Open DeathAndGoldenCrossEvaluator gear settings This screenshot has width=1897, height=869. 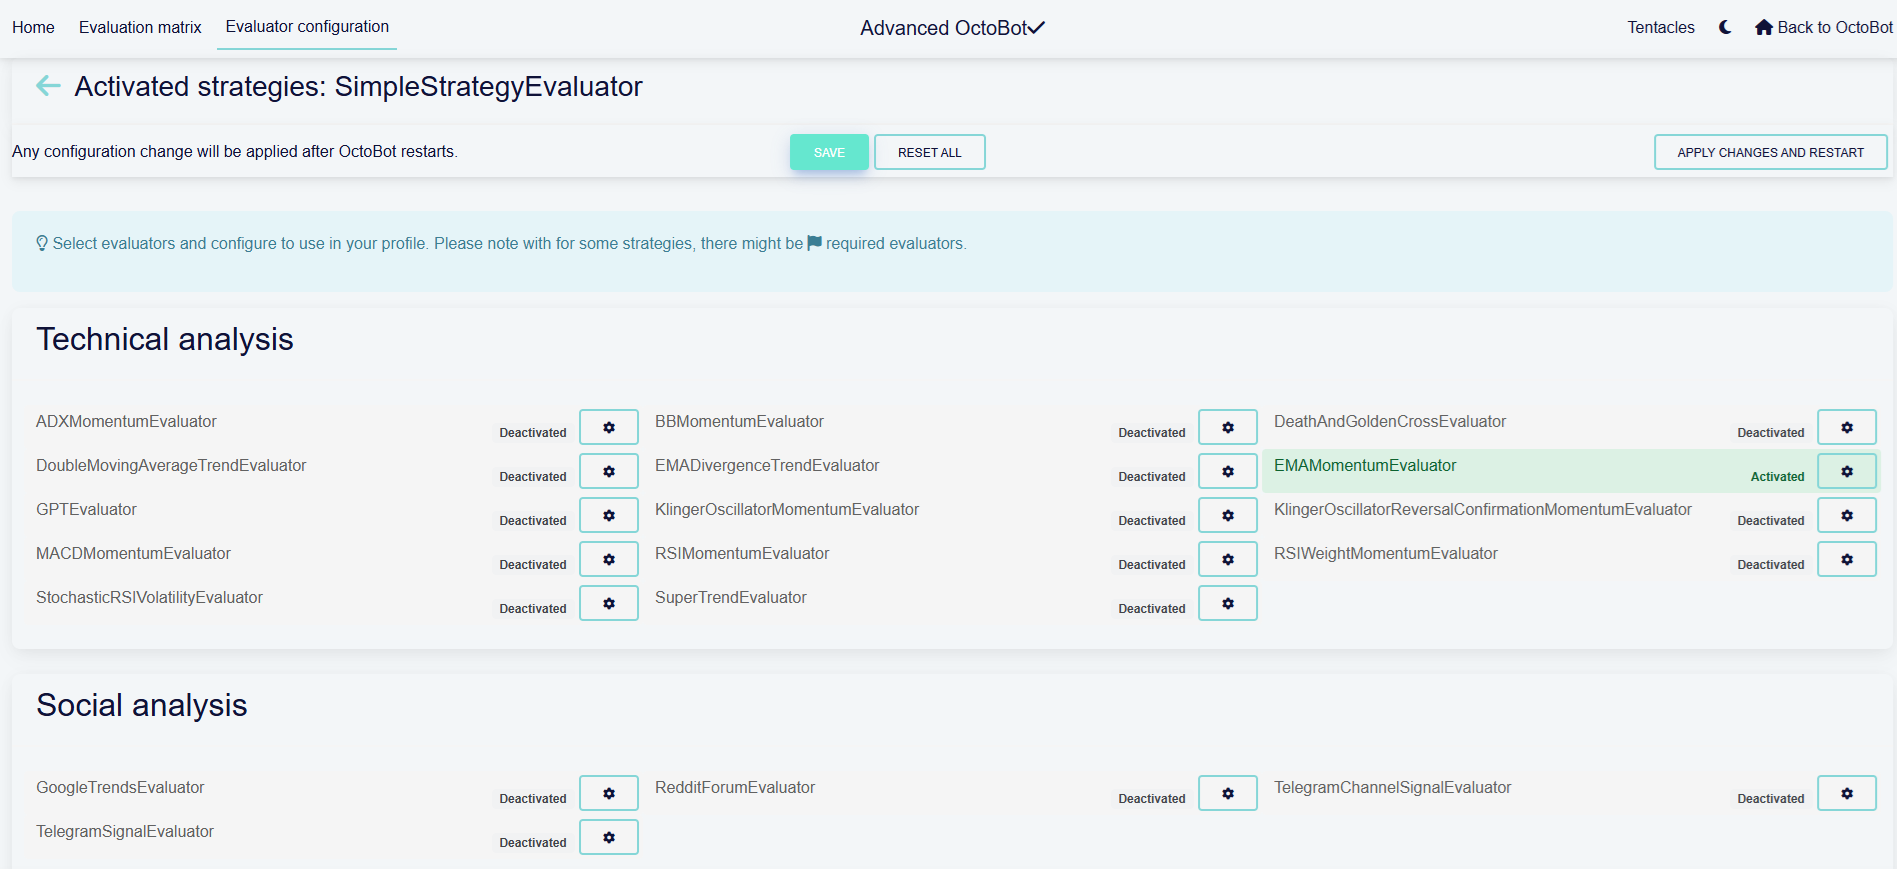tap(1847, 427)
